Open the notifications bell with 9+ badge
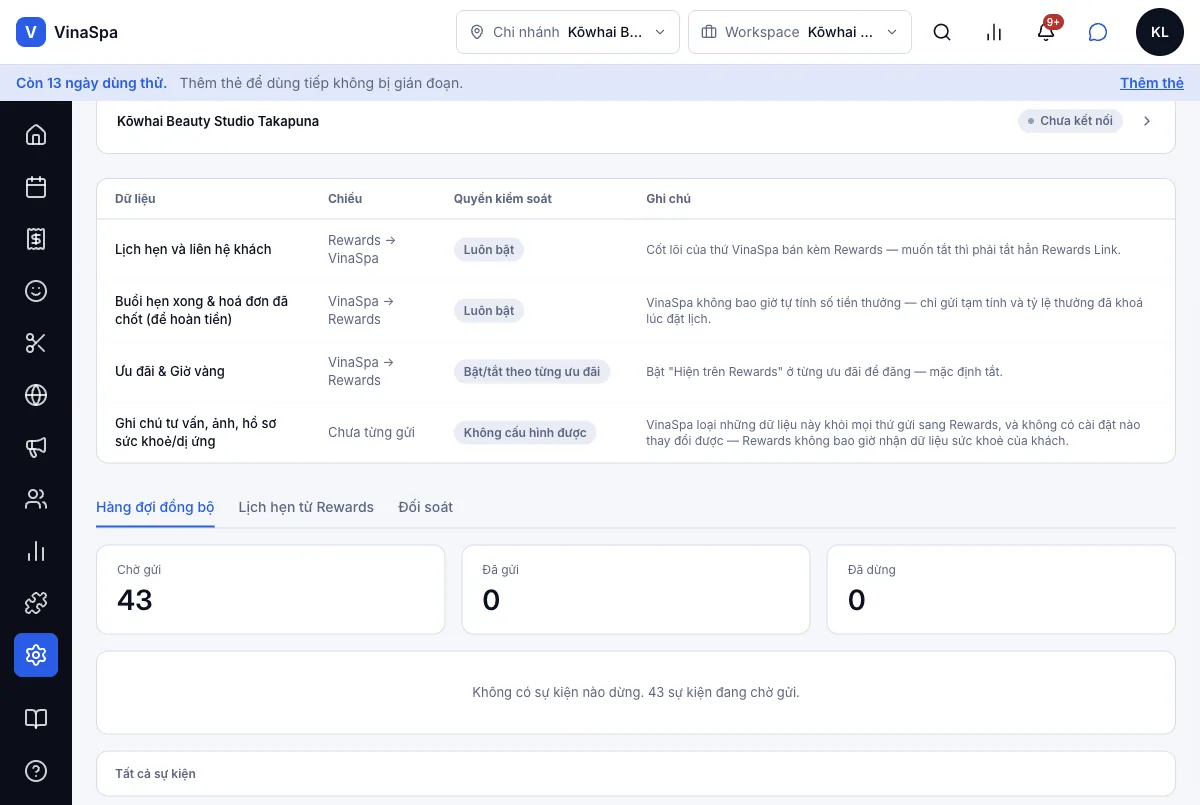This screenshot has height=805, width=1200. coord(1046,32)
